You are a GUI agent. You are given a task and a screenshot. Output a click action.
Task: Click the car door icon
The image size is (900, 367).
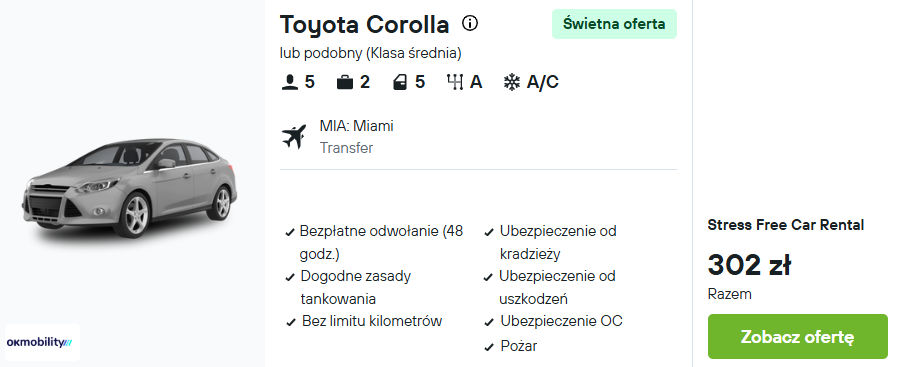pyautogui.click(x=399, y=83)
